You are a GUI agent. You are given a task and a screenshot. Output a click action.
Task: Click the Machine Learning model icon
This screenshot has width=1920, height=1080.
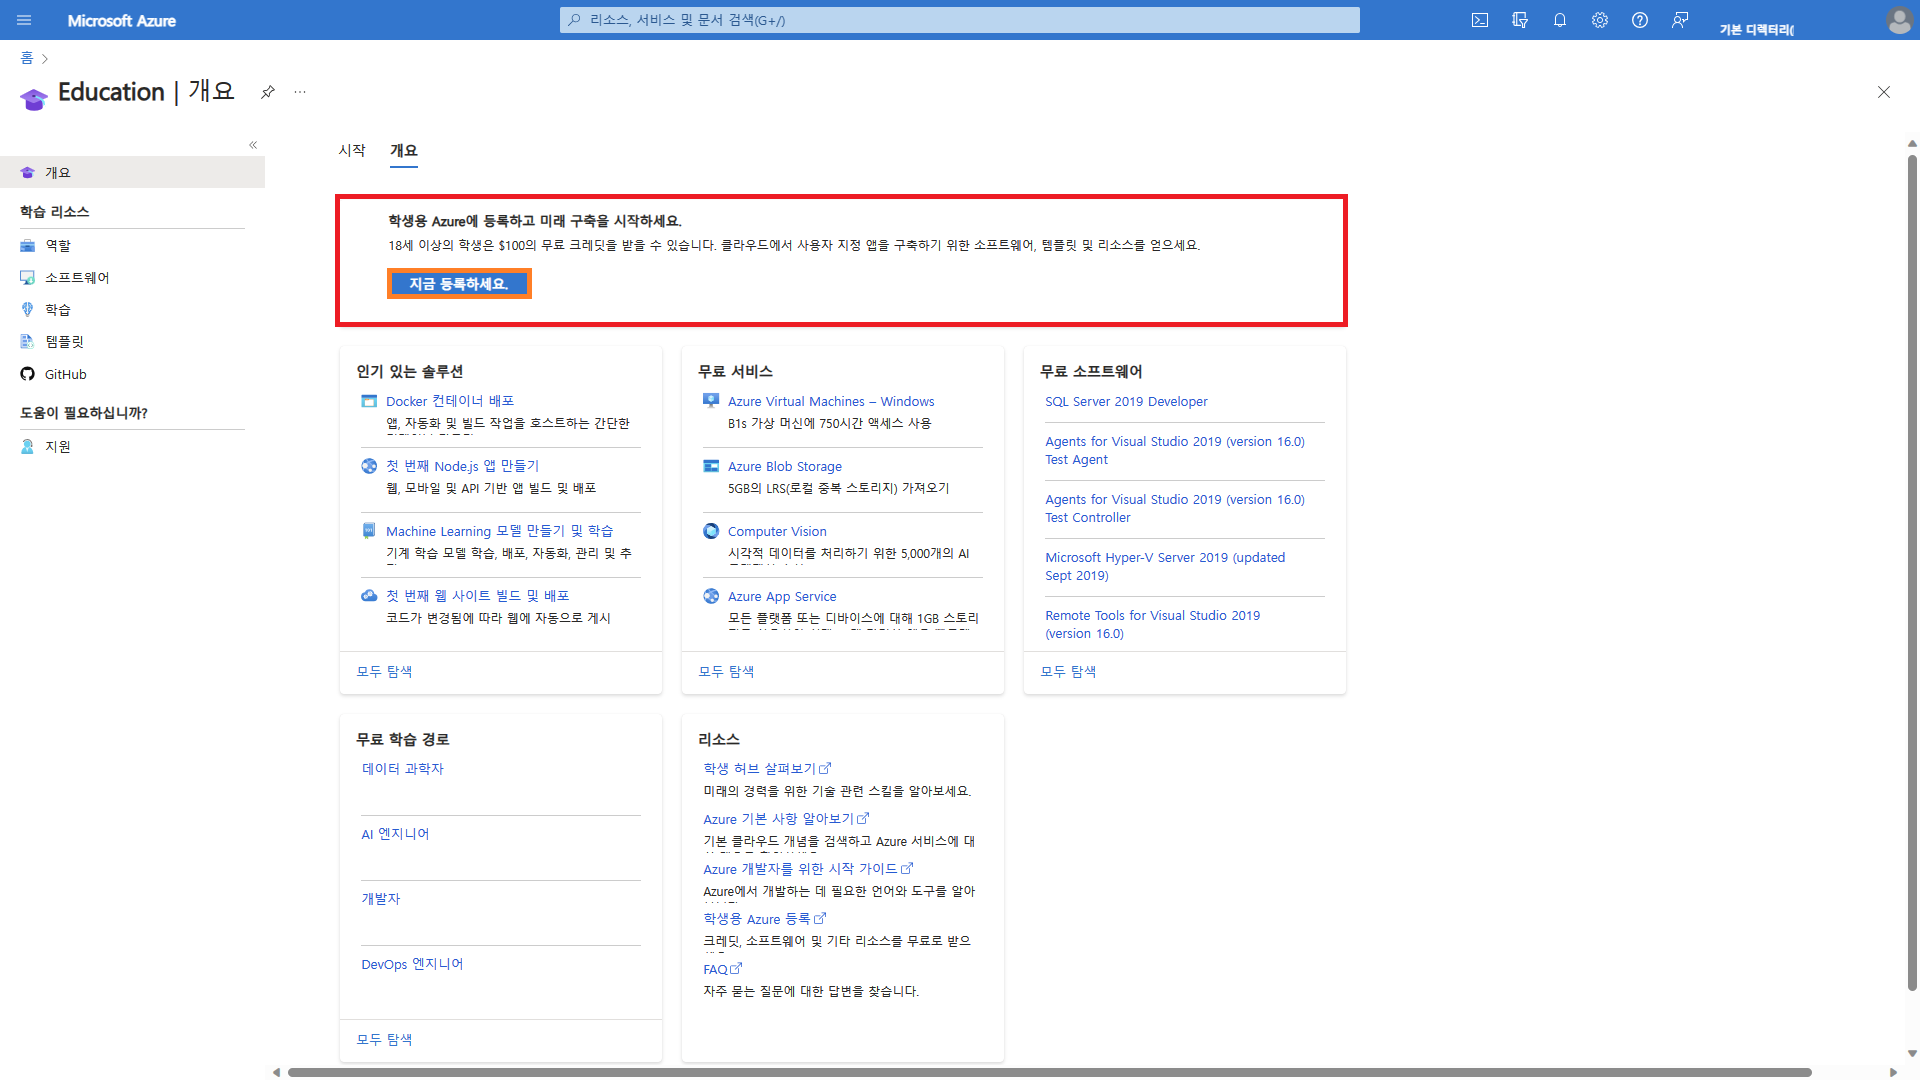click(369, 531)
